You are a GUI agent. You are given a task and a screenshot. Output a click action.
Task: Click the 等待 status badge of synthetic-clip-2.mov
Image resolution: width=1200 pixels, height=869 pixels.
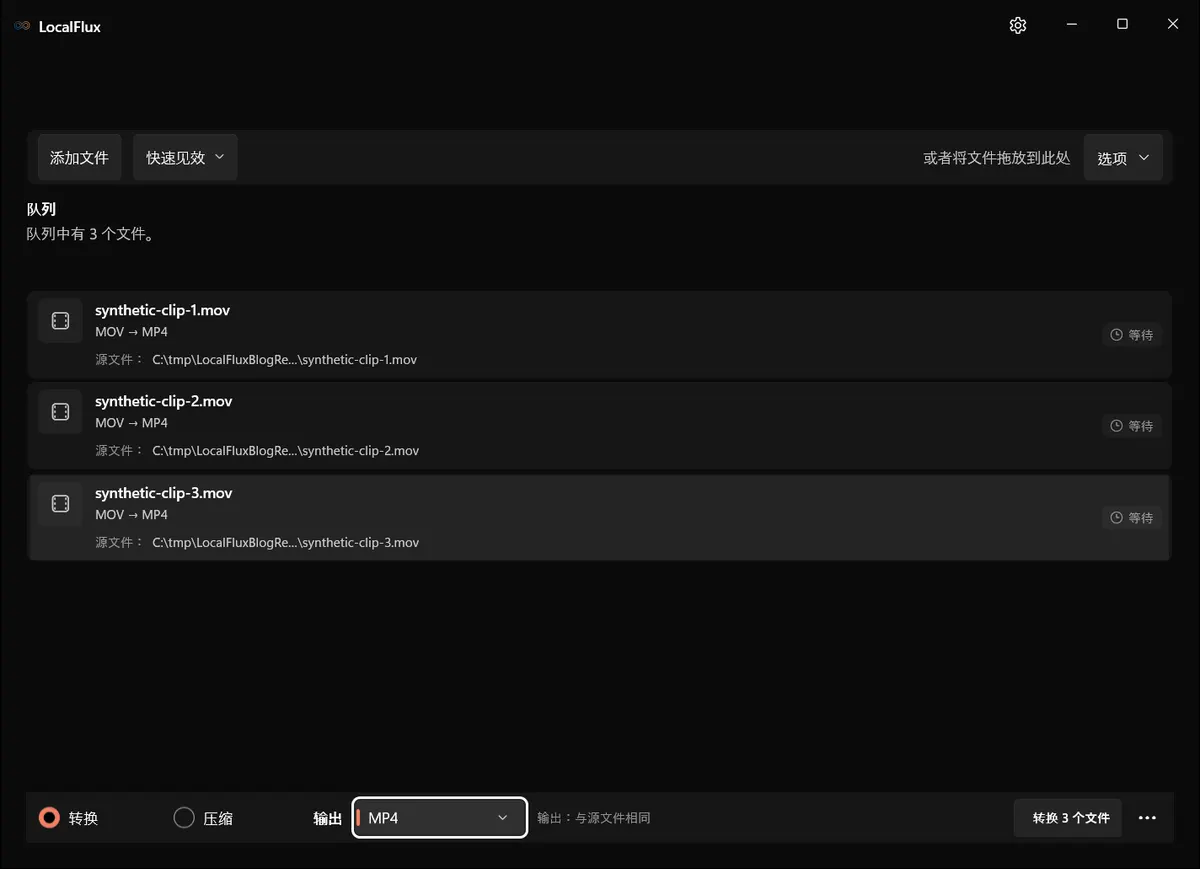tap(1132, 426)
